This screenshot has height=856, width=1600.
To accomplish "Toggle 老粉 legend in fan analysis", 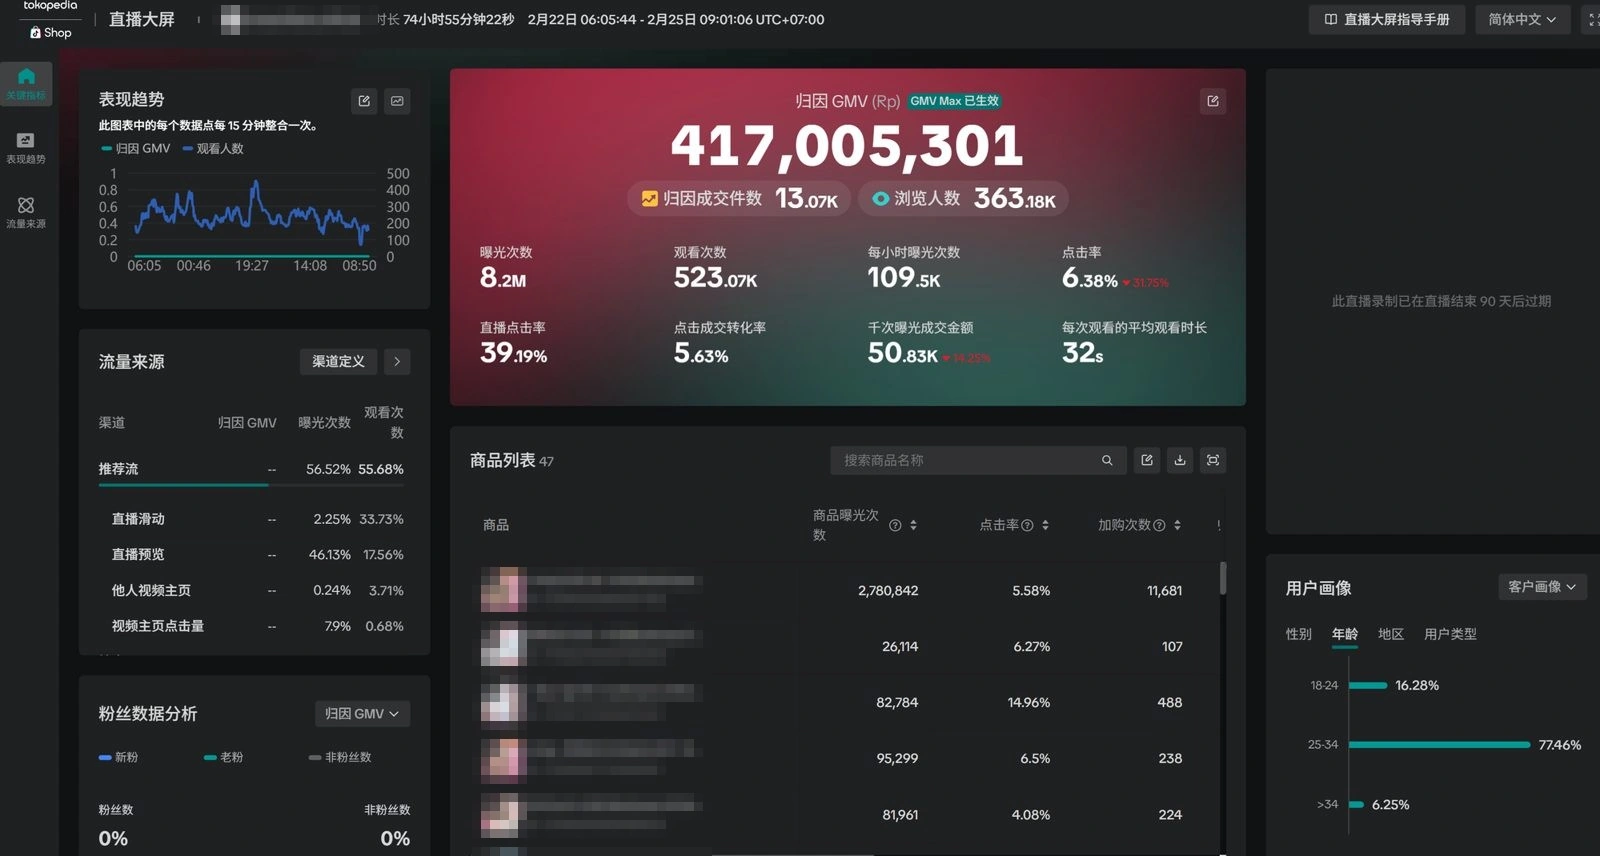I will [223, 758].
